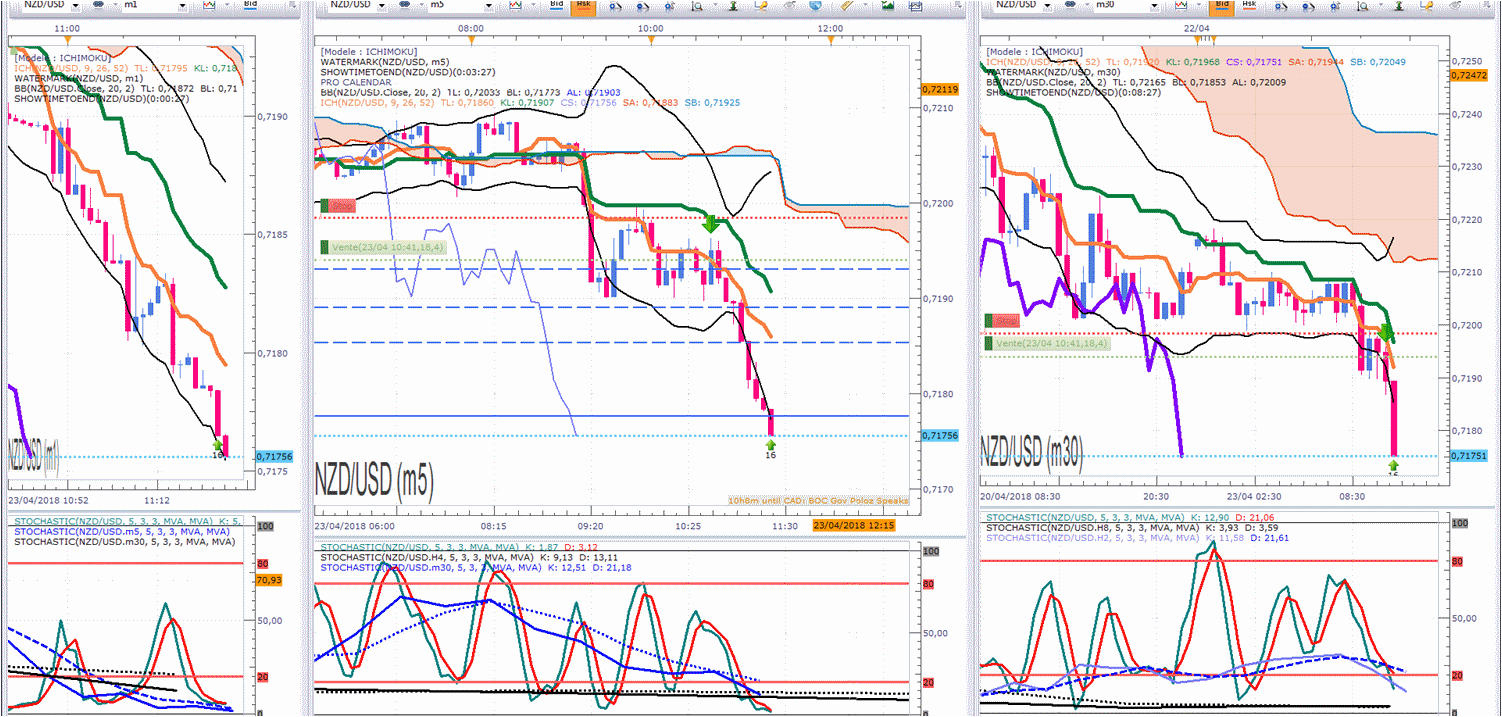1502x717 pixels.
Task: Click the BOC Gov Poloz Speaks calendar notice
Action: [818, 500]
